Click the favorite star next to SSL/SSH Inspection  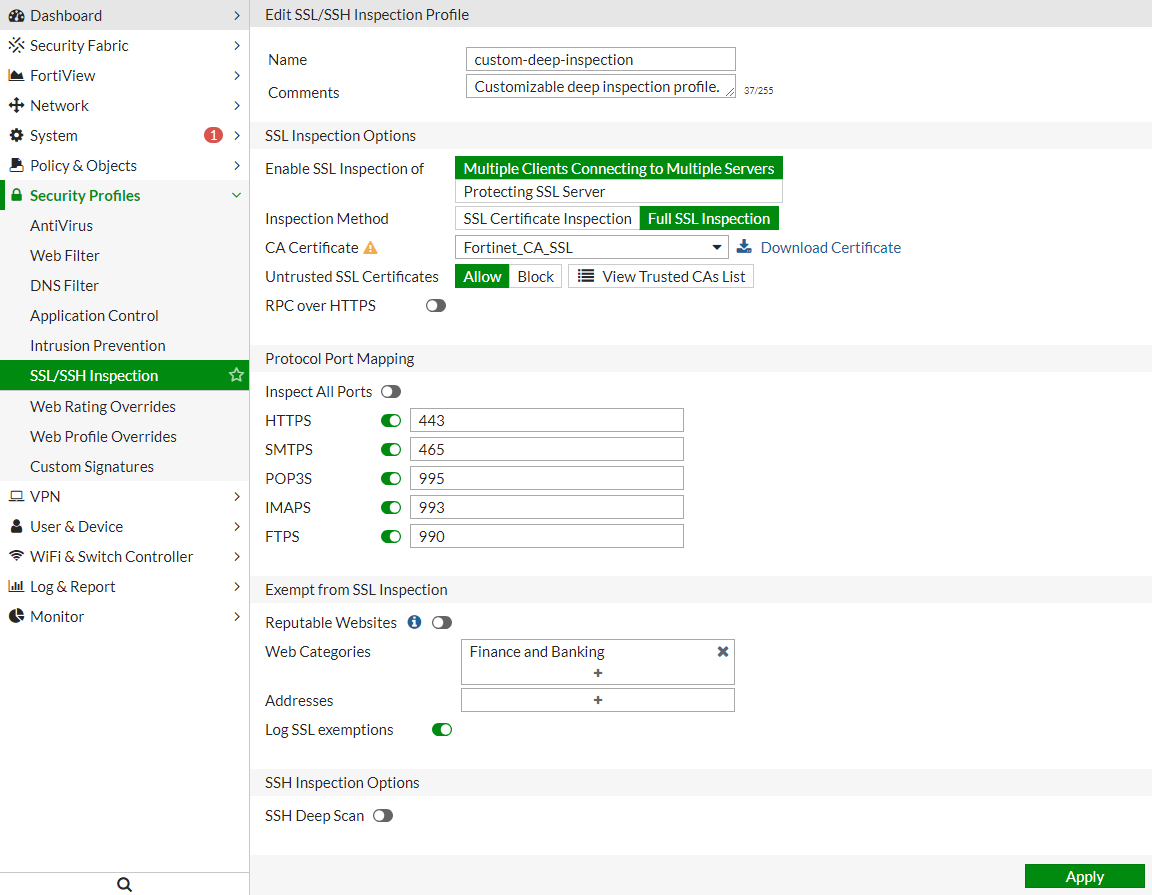236,375
